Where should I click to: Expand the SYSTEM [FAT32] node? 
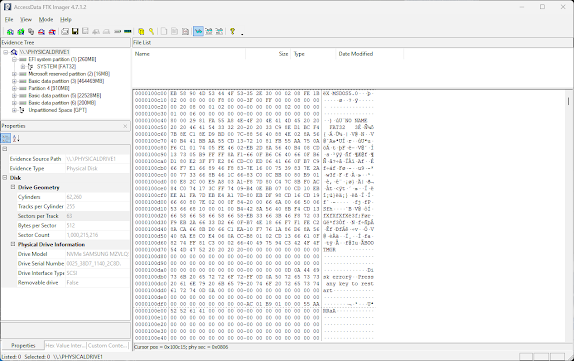23,67
